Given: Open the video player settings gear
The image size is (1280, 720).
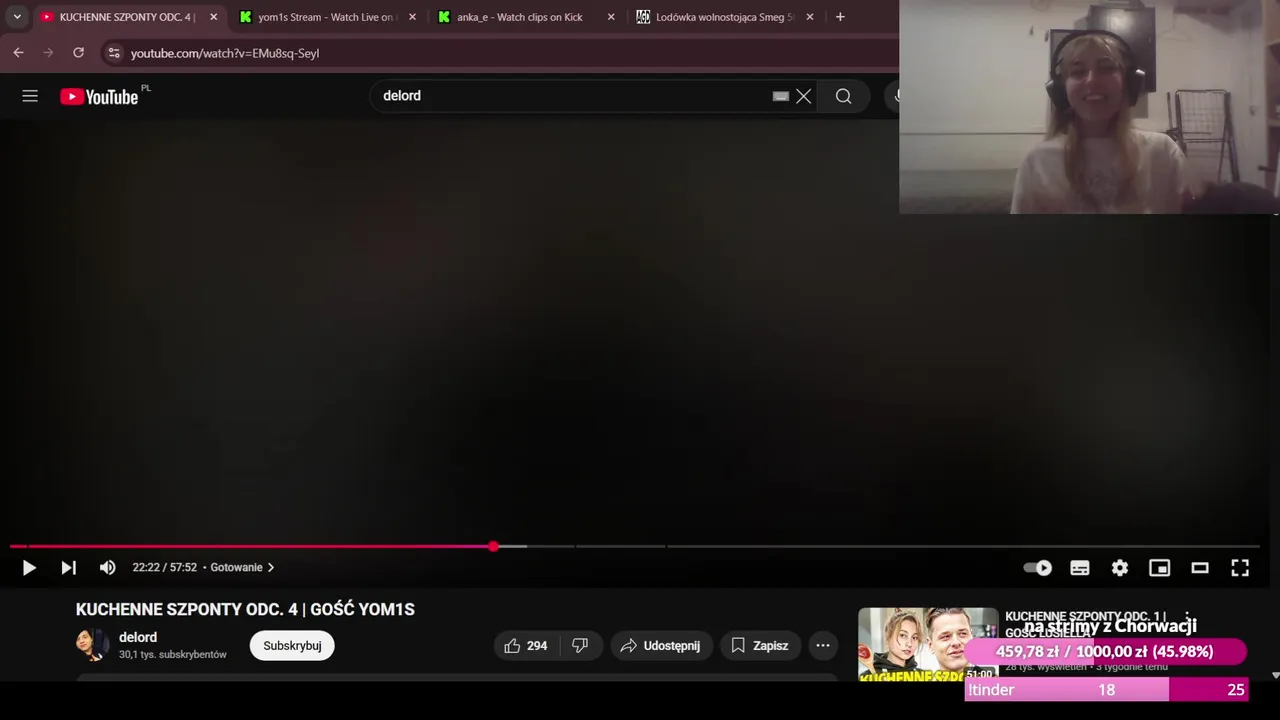Looking at the screenshot, I should tap(1120, 568).
